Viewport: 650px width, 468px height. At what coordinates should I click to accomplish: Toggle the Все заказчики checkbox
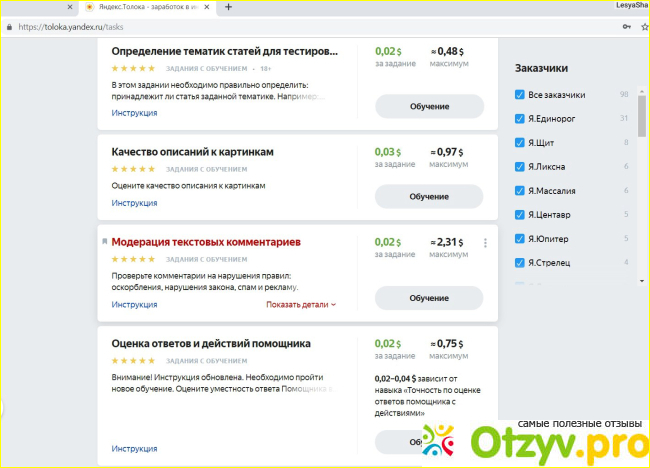(519, 95)
